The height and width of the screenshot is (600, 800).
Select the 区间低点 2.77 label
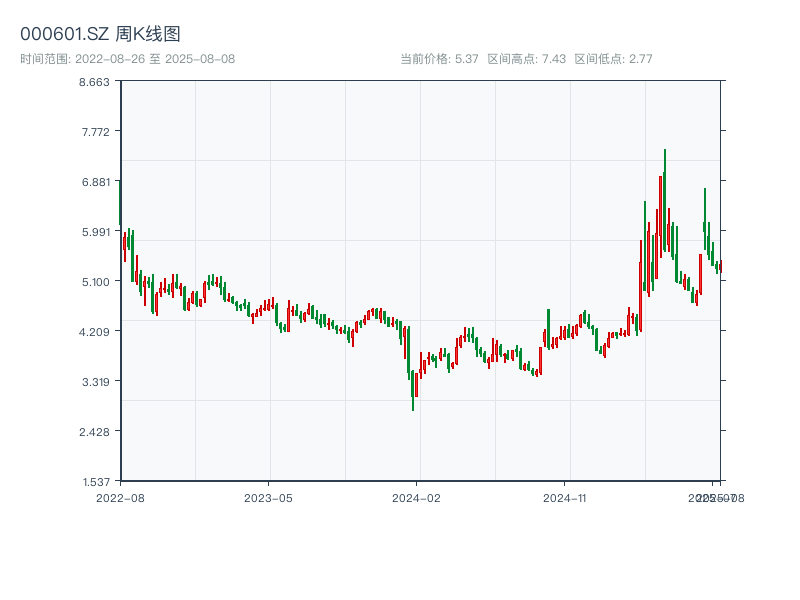pos(613,59)
